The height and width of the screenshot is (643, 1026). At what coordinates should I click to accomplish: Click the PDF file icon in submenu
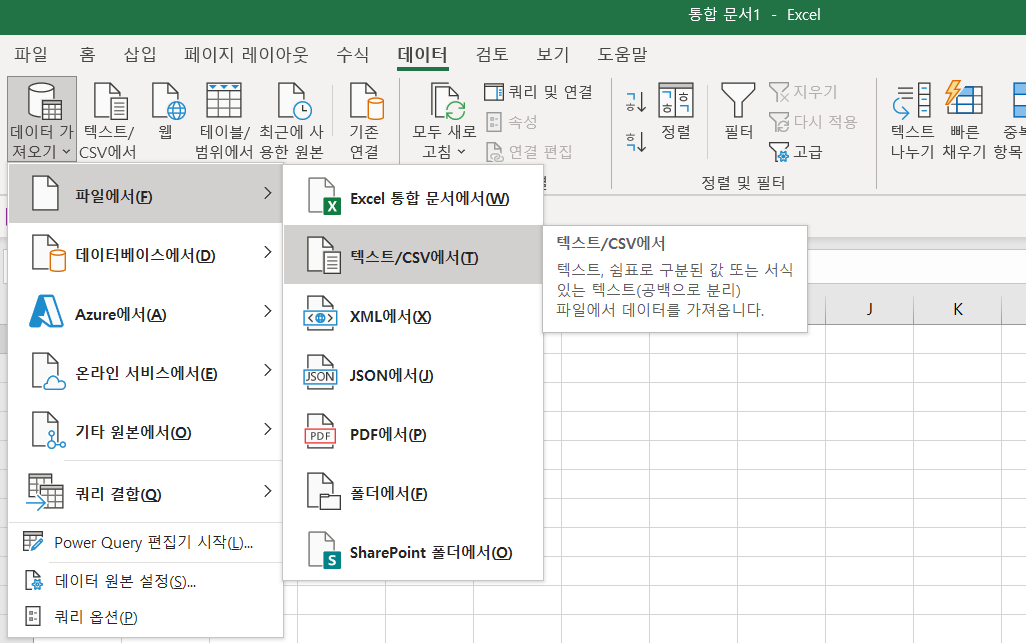coord(321,432)
